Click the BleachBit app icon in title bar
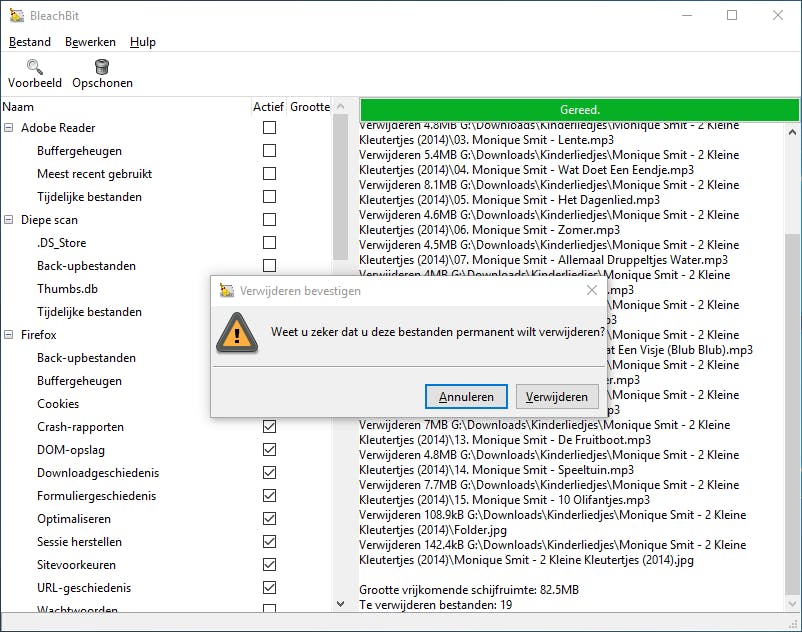 coord(16,15)
